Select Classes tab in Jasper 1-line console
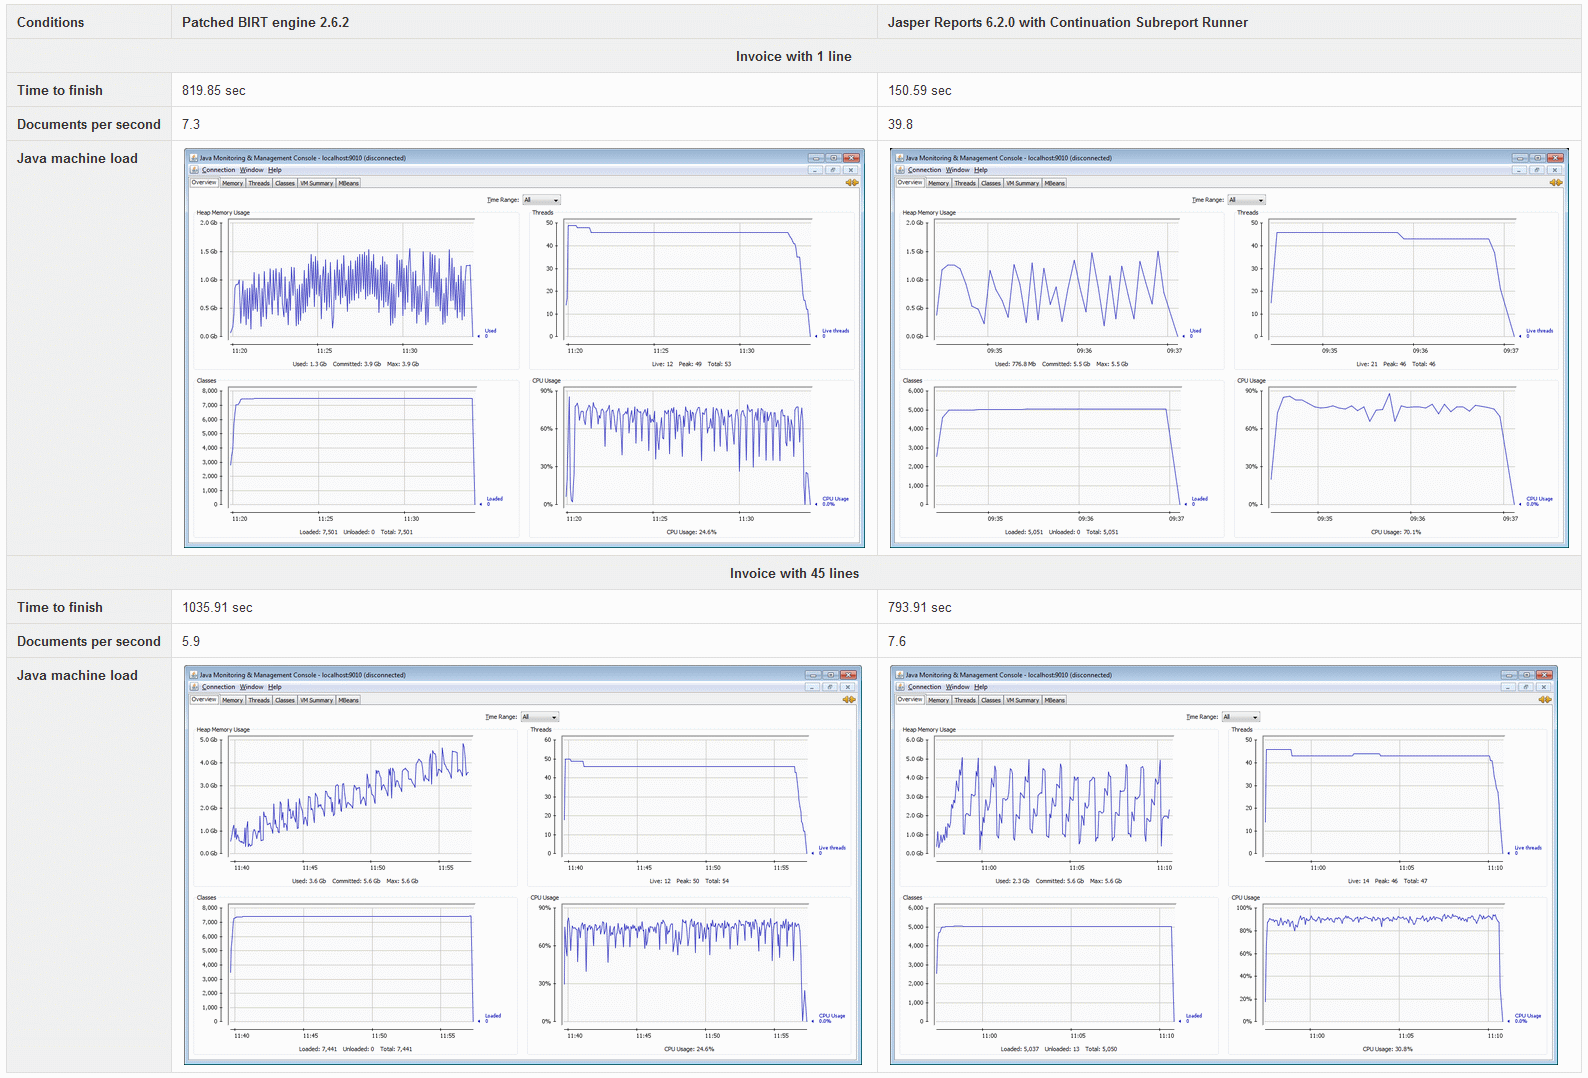Screen dimensions: 1588x1078 click(x=991, y=183)
